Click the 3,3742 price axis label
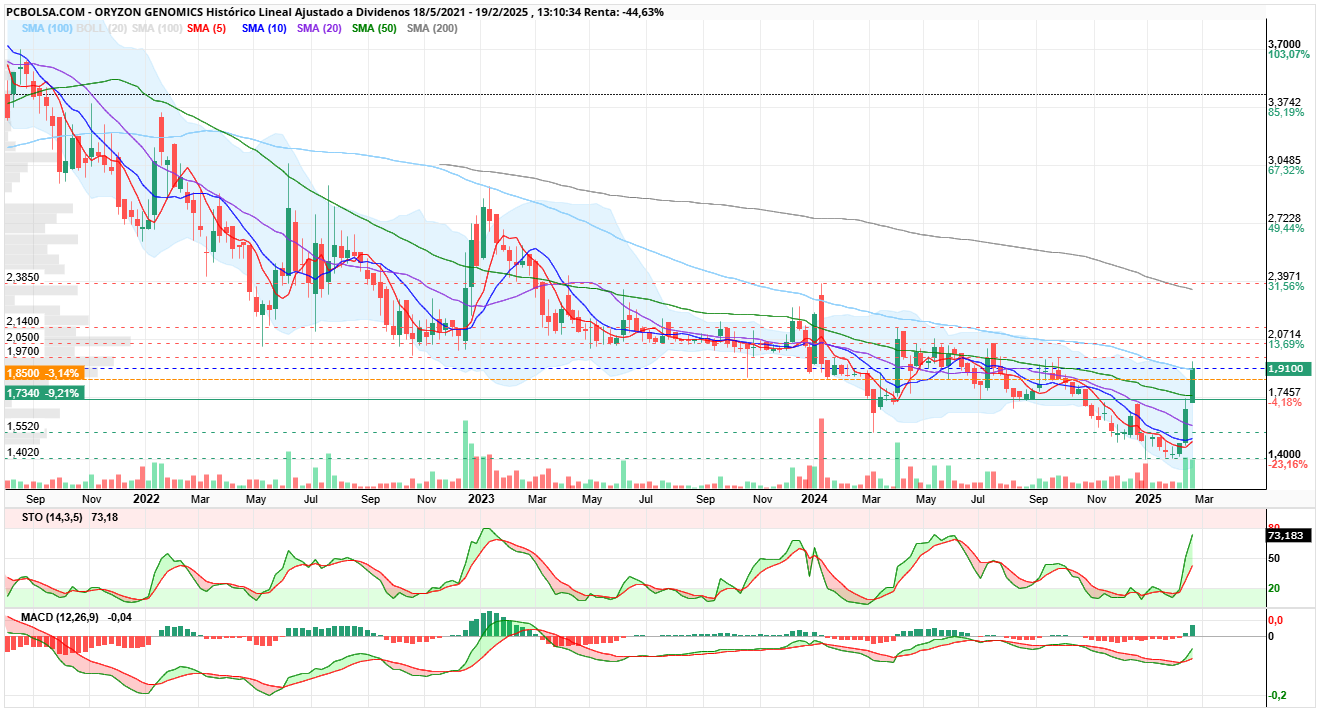Viewport: 1320px width, 712px height. pos(1285,102)
